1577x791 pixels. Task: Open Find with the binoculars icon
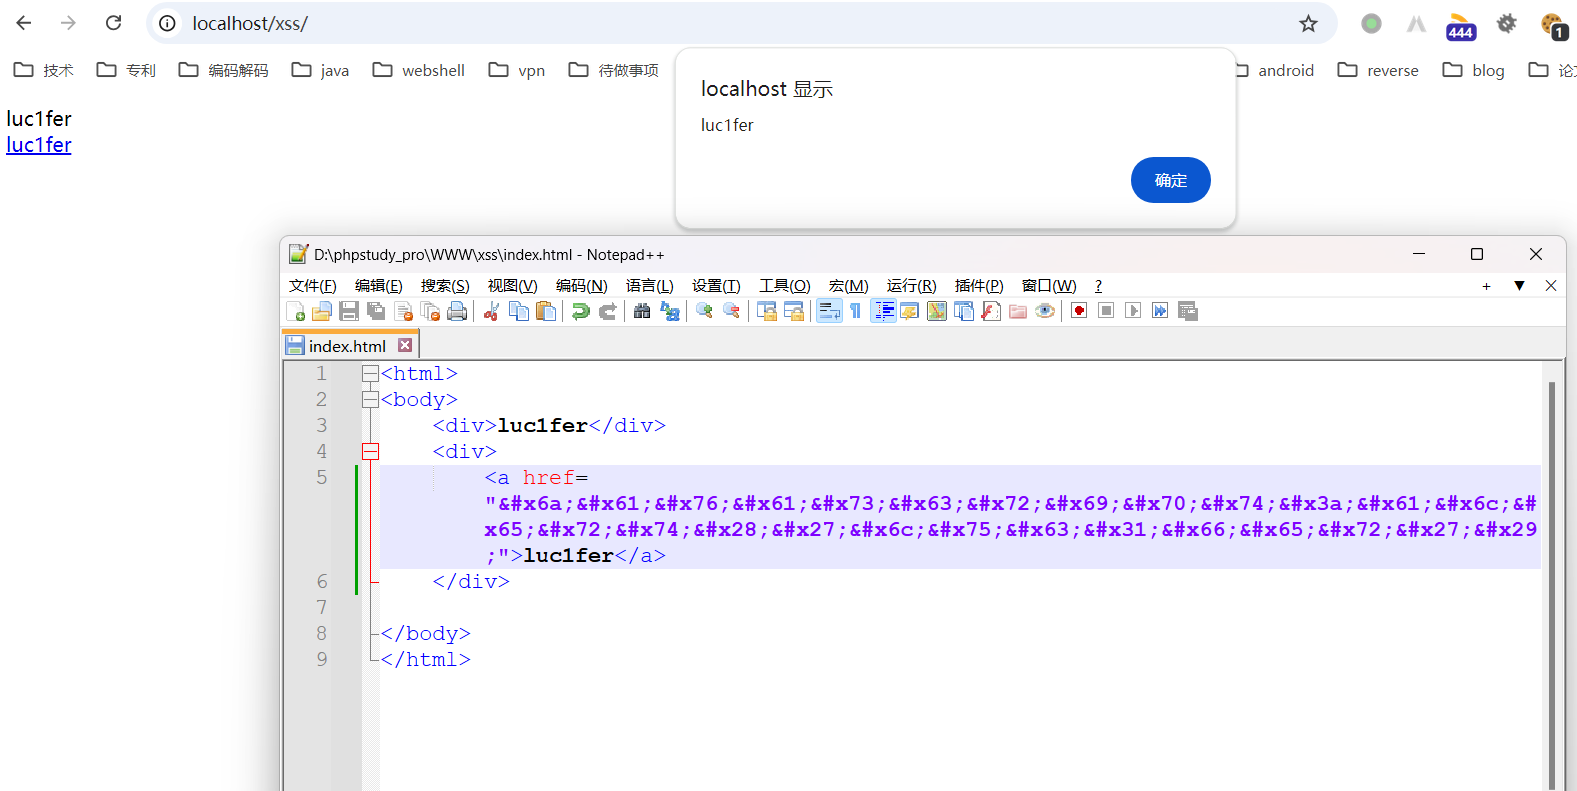point(642,311)
